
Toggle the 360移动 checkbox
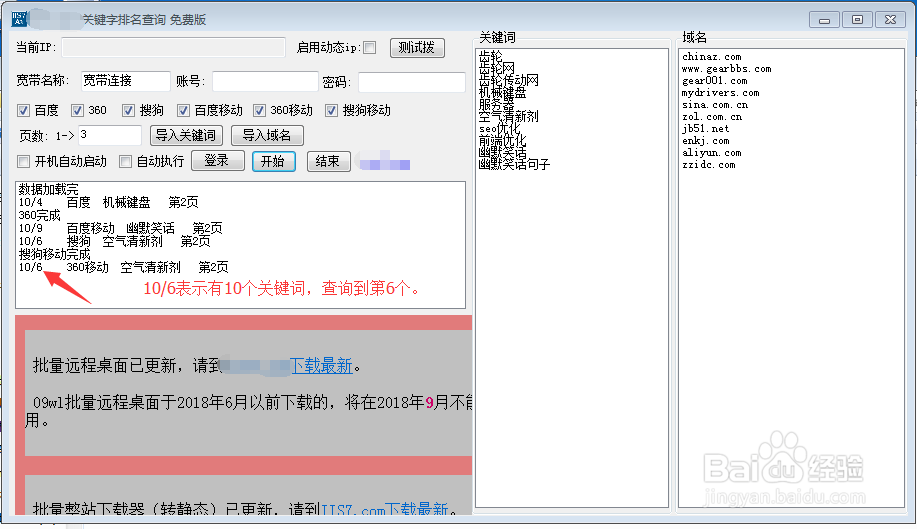coord(259,110)
